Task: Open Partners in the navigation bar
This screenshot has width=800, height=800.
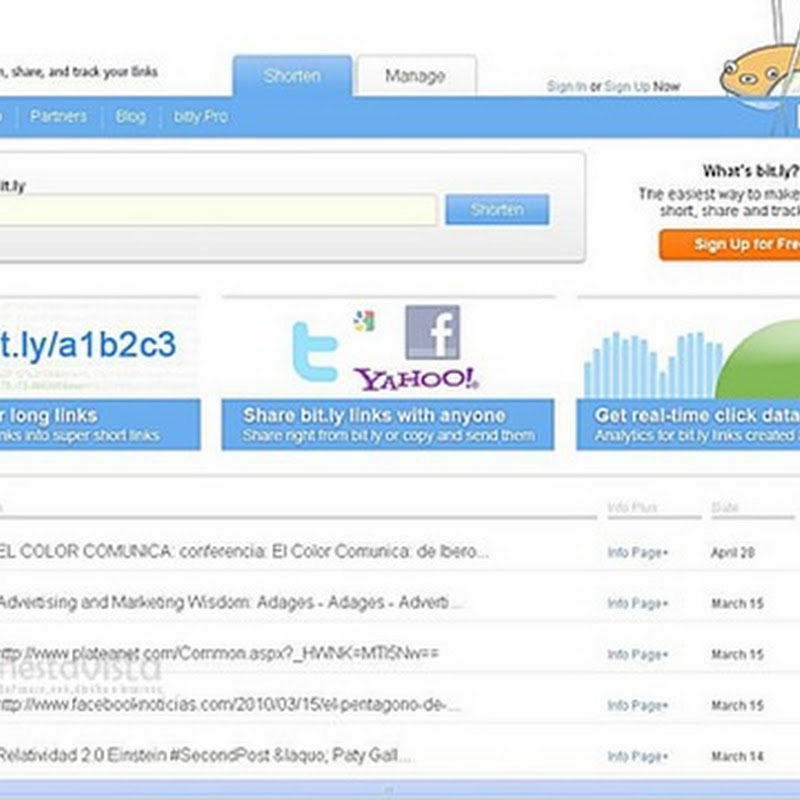Action: 58,116
